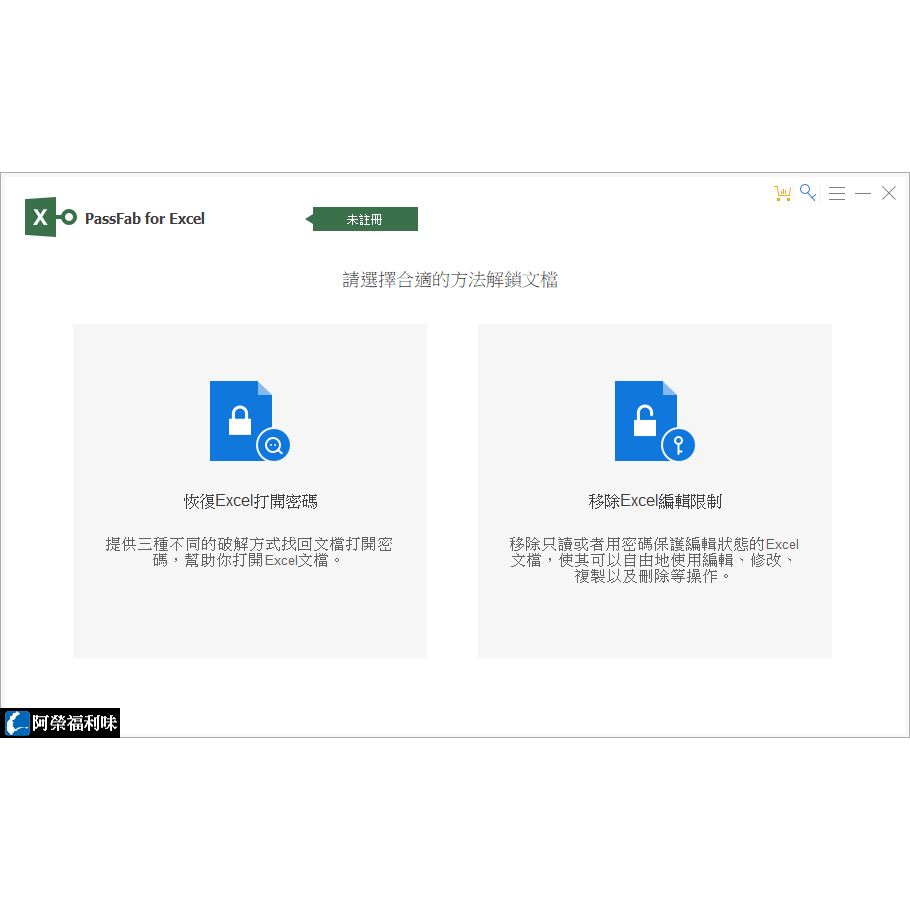Viewport: 910px width, 910px height.
Task: Click the PassFab for Excel title text
Action: click(145, 219)
